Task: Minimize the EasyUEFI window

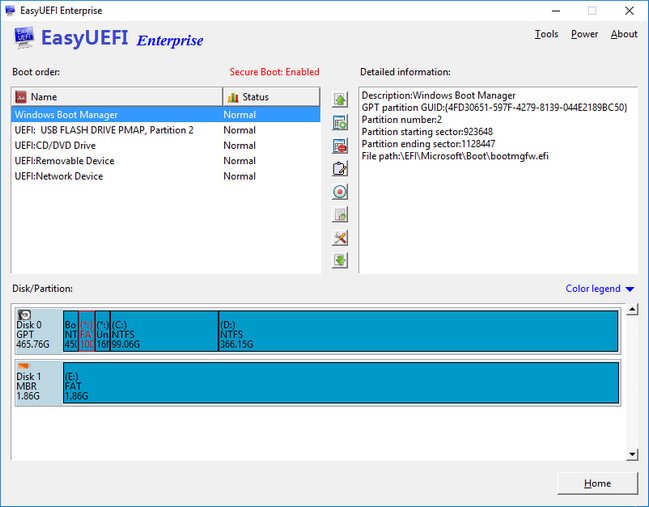Action: pyautogui.click(x=556, y=11)
